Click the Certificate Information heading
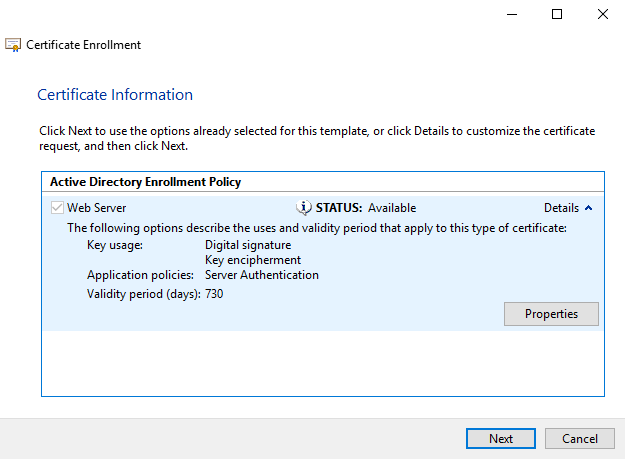Image resolution: width=625 pixels, height=459 pixels. tap(115, 95)
